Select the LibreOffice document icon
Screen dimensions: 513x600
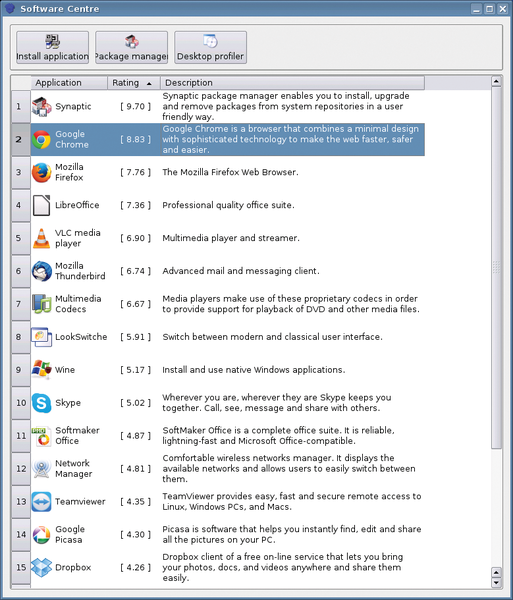41,205
